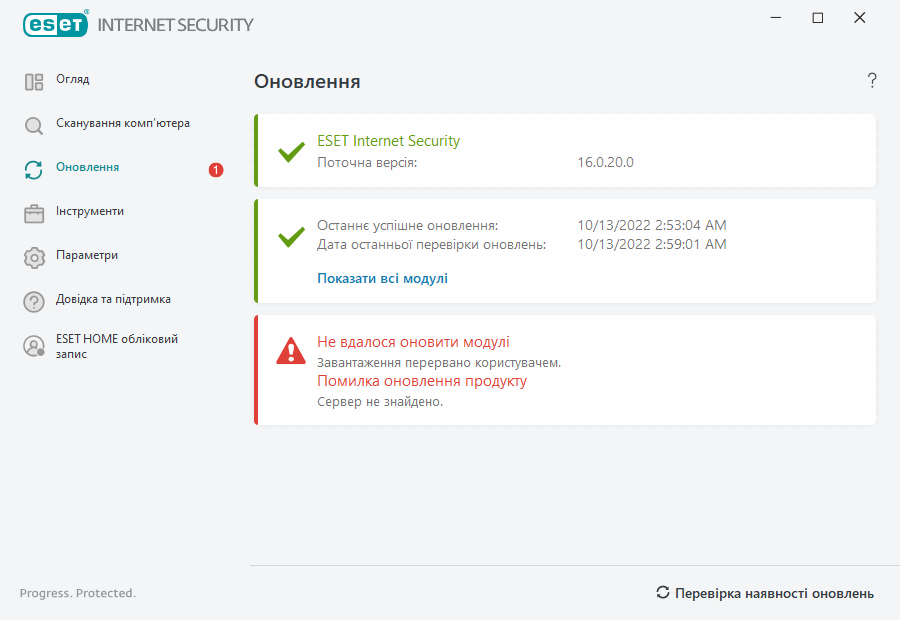Click the Показати всі модулі link

coord(382,279)
